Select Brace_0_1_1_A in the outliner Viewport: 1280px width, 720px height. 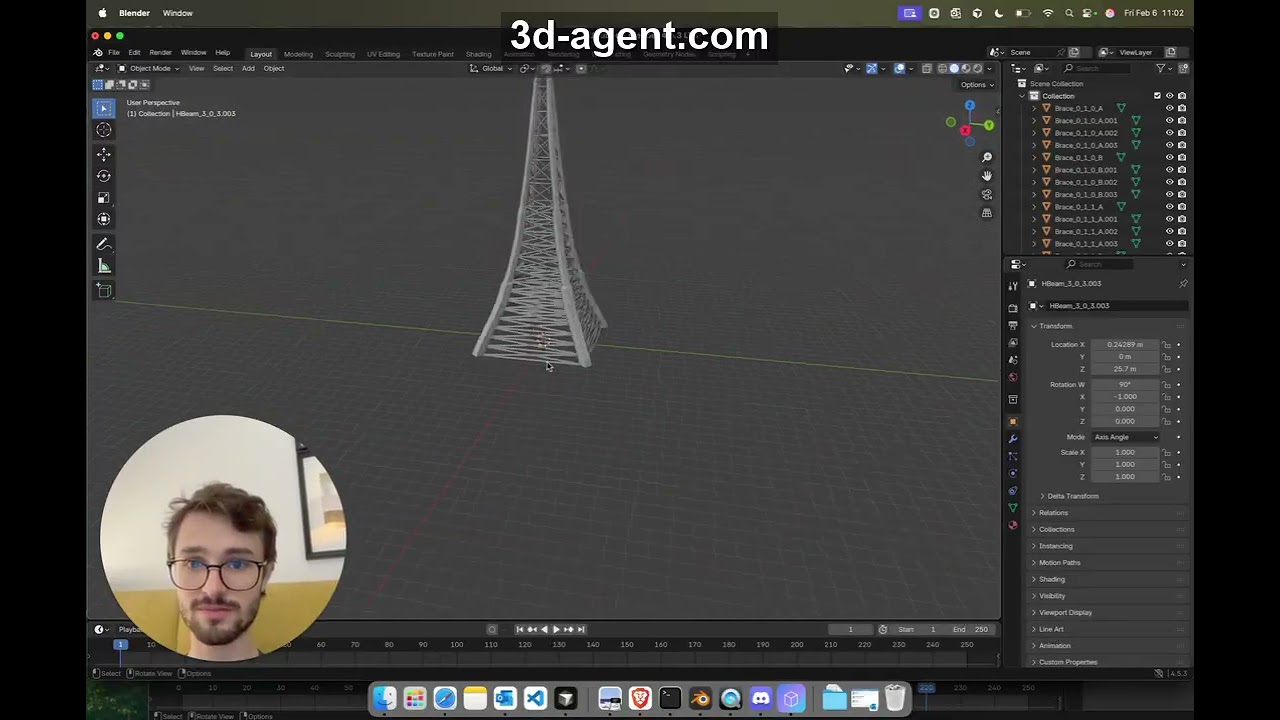pos(1078,207)
